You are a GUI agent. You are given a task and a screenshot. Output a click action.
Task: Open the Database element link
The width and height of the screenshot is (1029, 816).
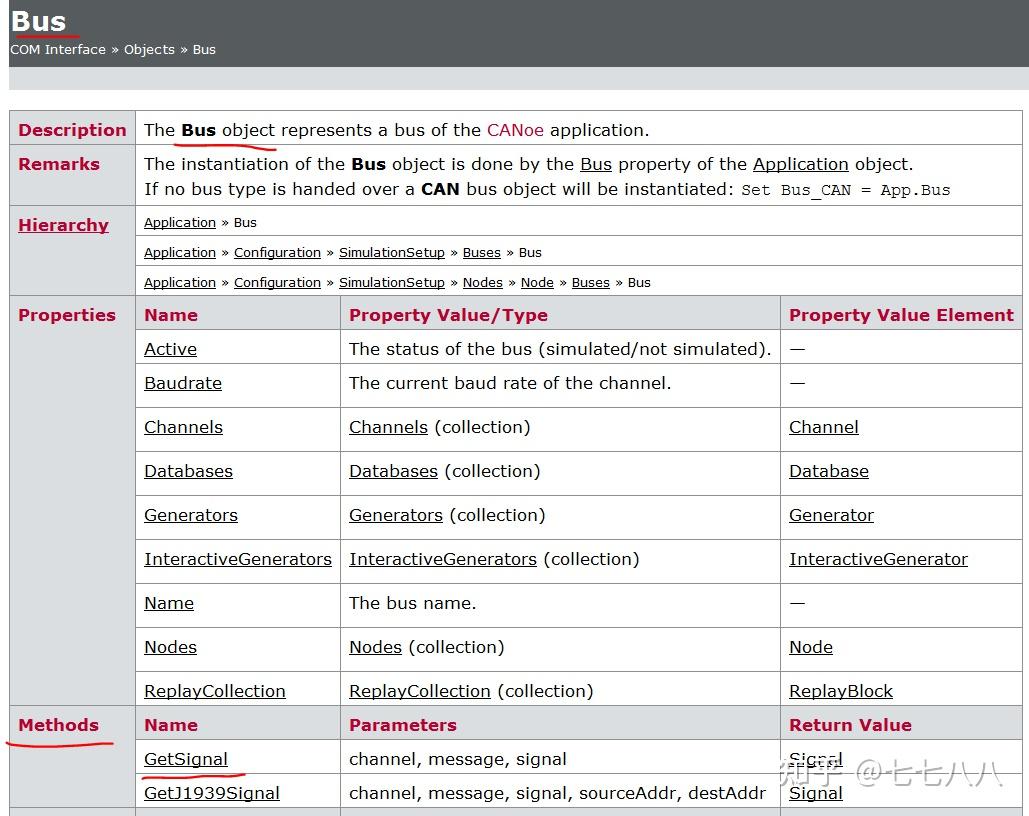coord(828,471)
